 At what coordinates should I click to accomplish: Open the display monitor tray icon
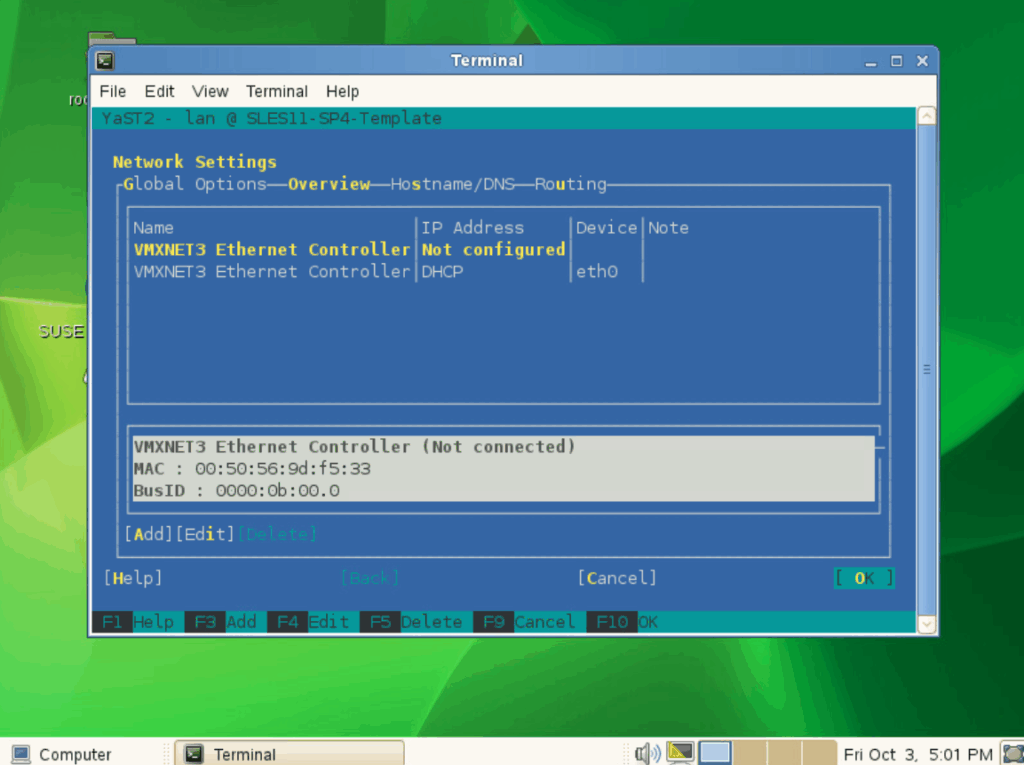click(681, 752)
